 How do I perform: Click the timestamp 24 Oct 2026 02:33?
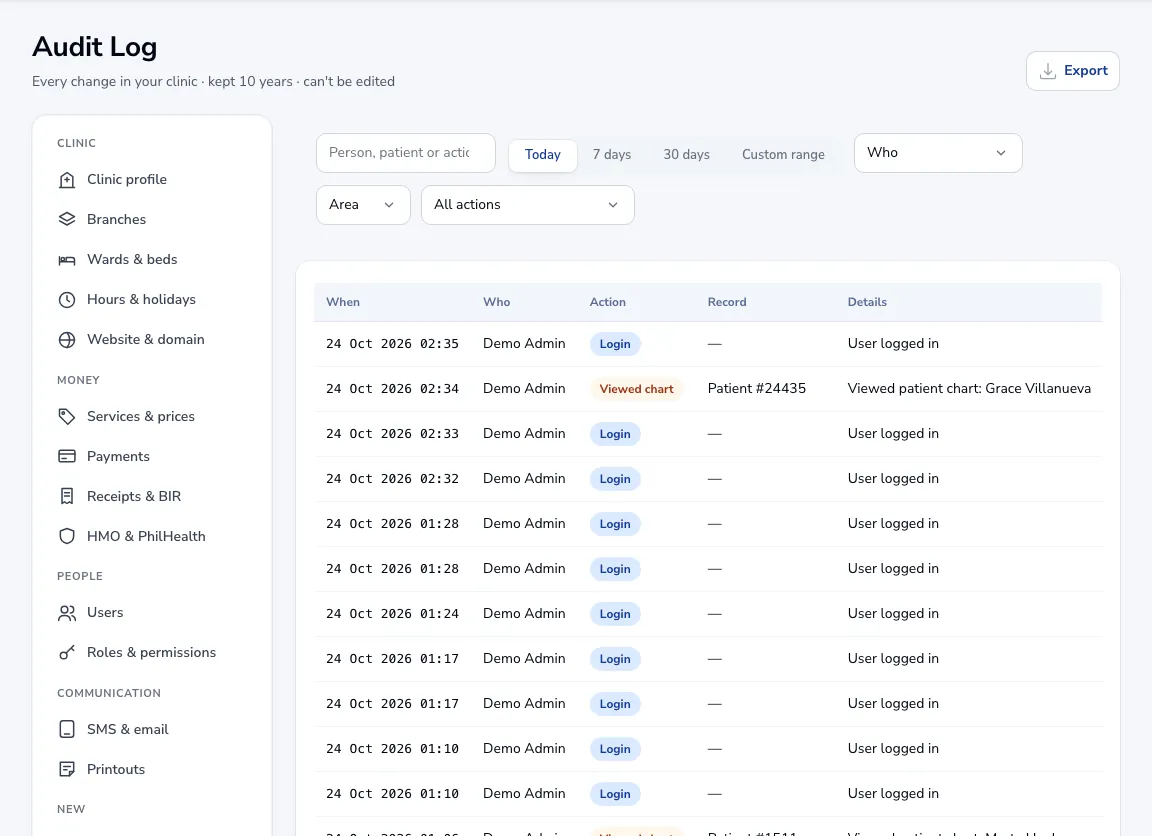pyautogui.click(x=392, y=434)
